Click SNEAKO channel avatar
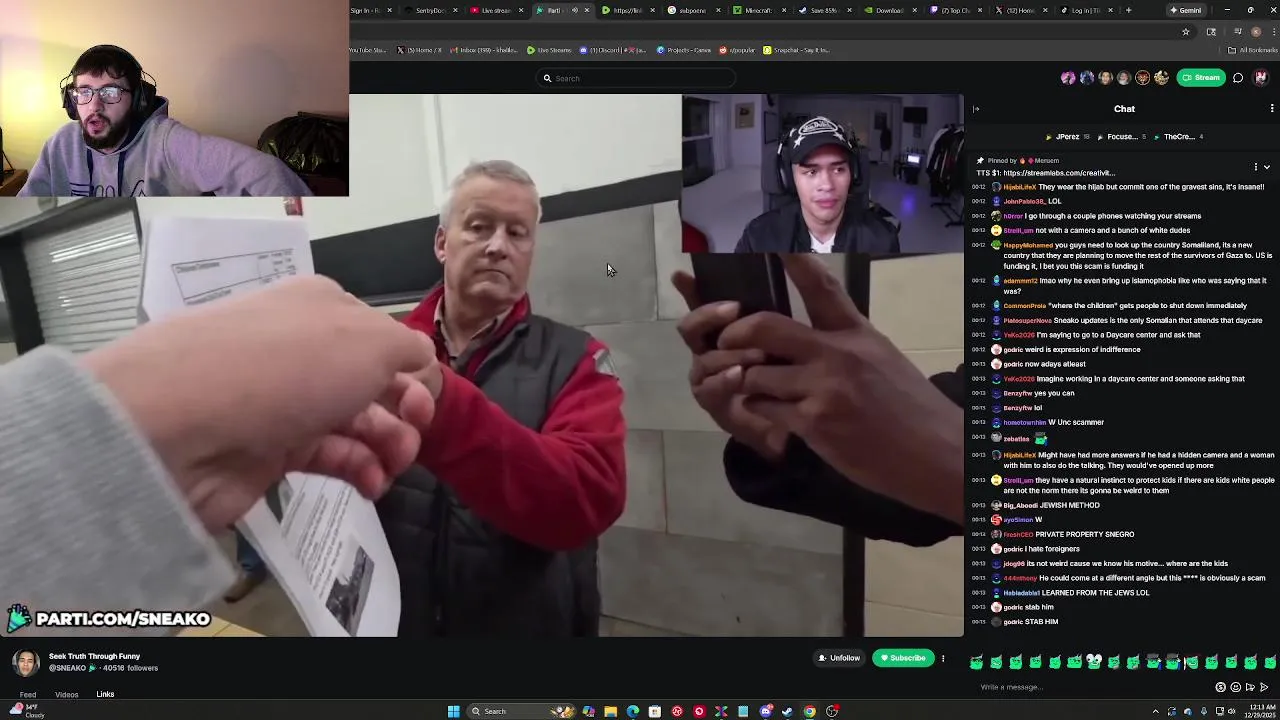 pos(26,662)
